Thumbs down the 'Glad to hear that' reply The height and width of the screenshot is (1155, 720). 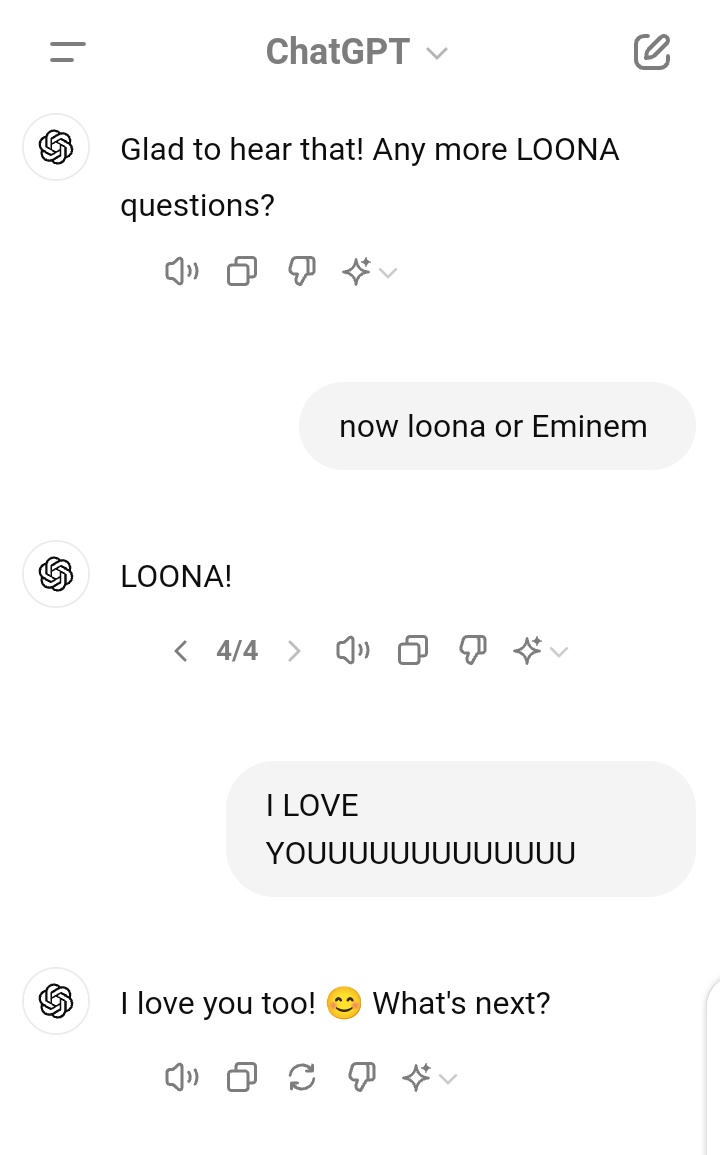[x=301, y=272]
